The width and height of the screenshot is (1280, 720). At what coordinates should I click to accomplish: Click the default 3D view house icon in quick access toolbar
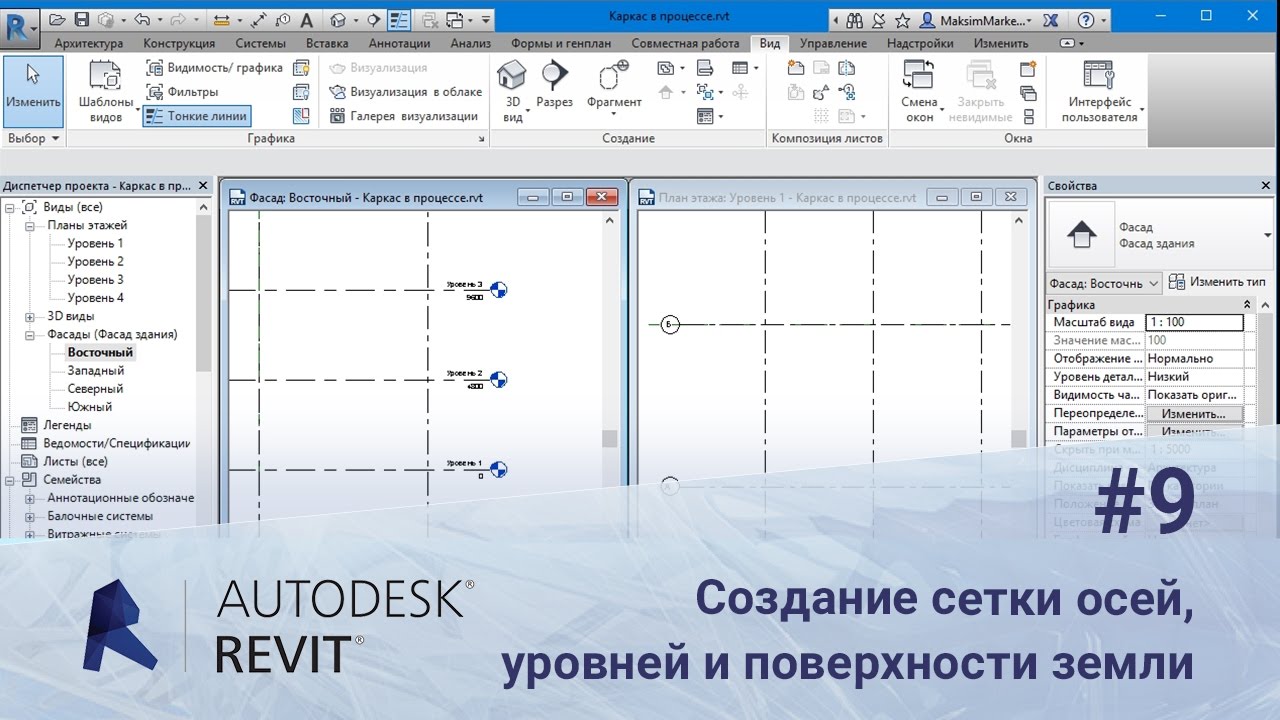coord(339,19)
